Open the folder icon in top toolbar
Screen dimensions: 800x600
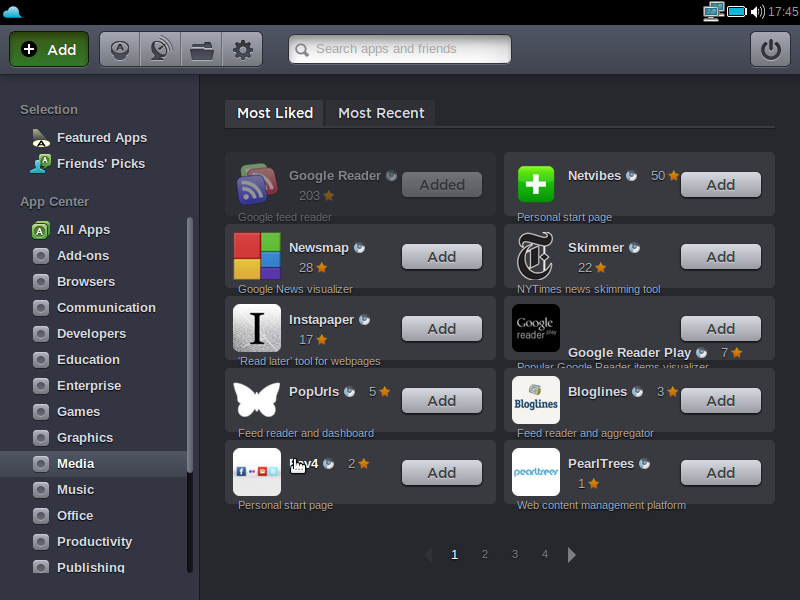[201, 49]
